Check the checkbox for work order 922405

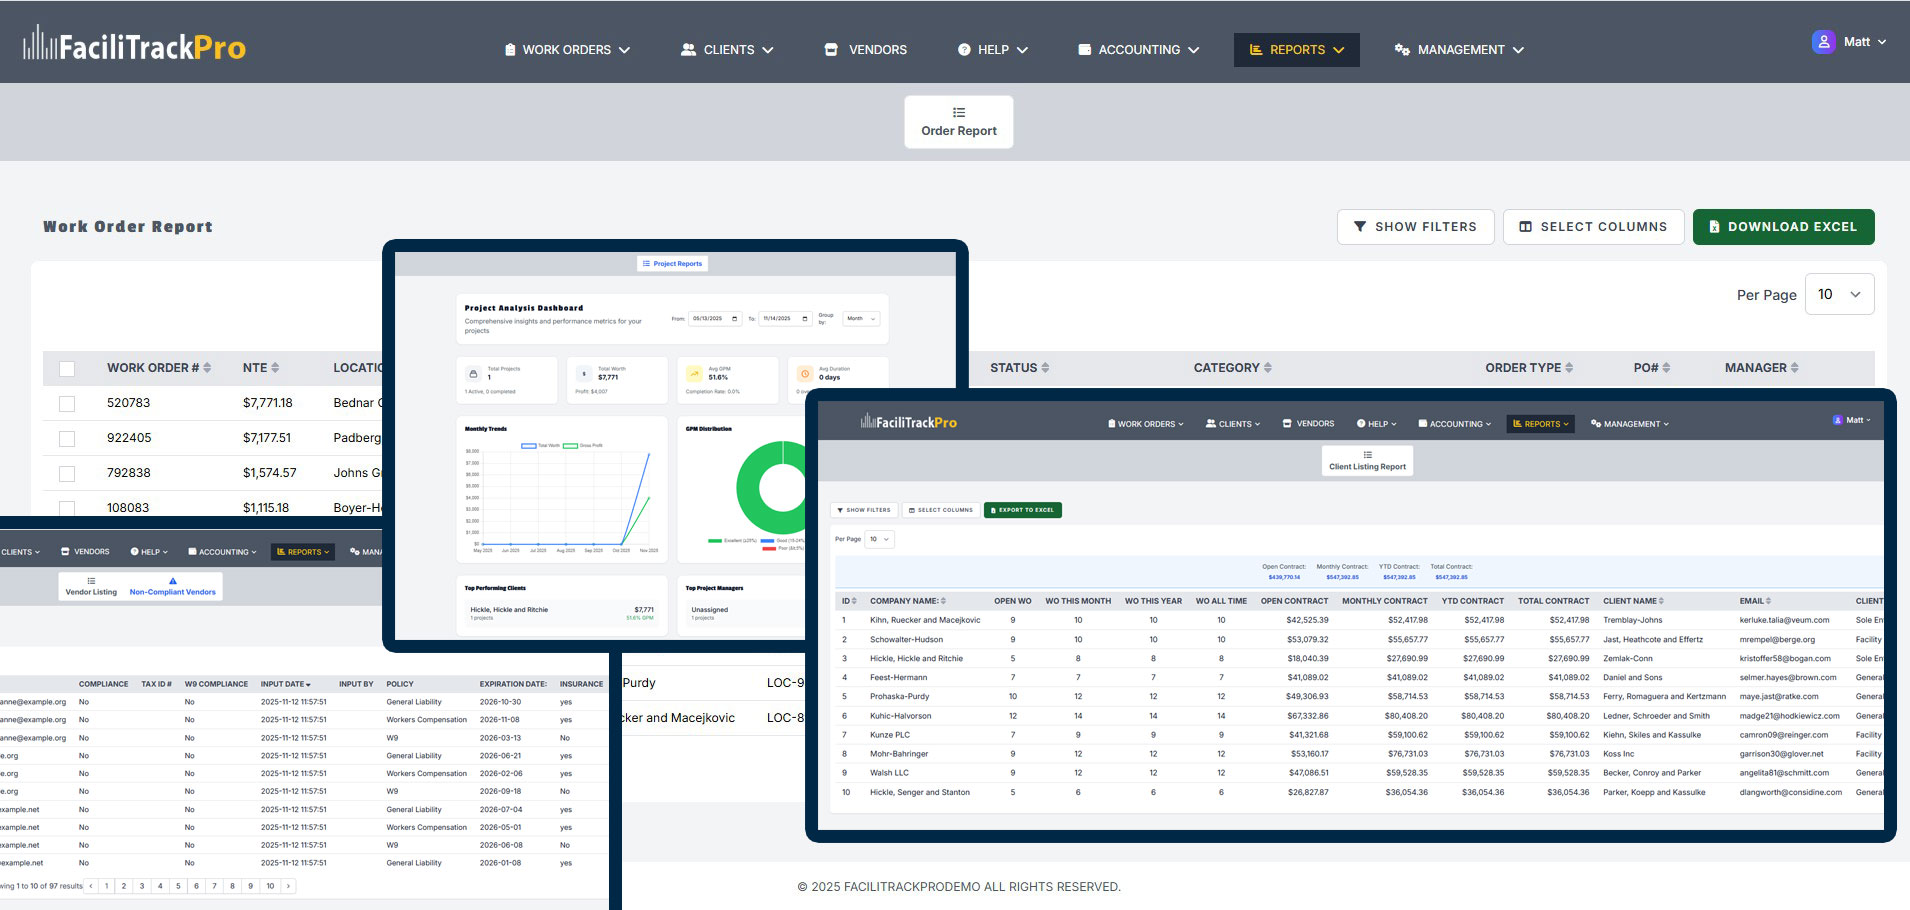(x=67, y=438)
